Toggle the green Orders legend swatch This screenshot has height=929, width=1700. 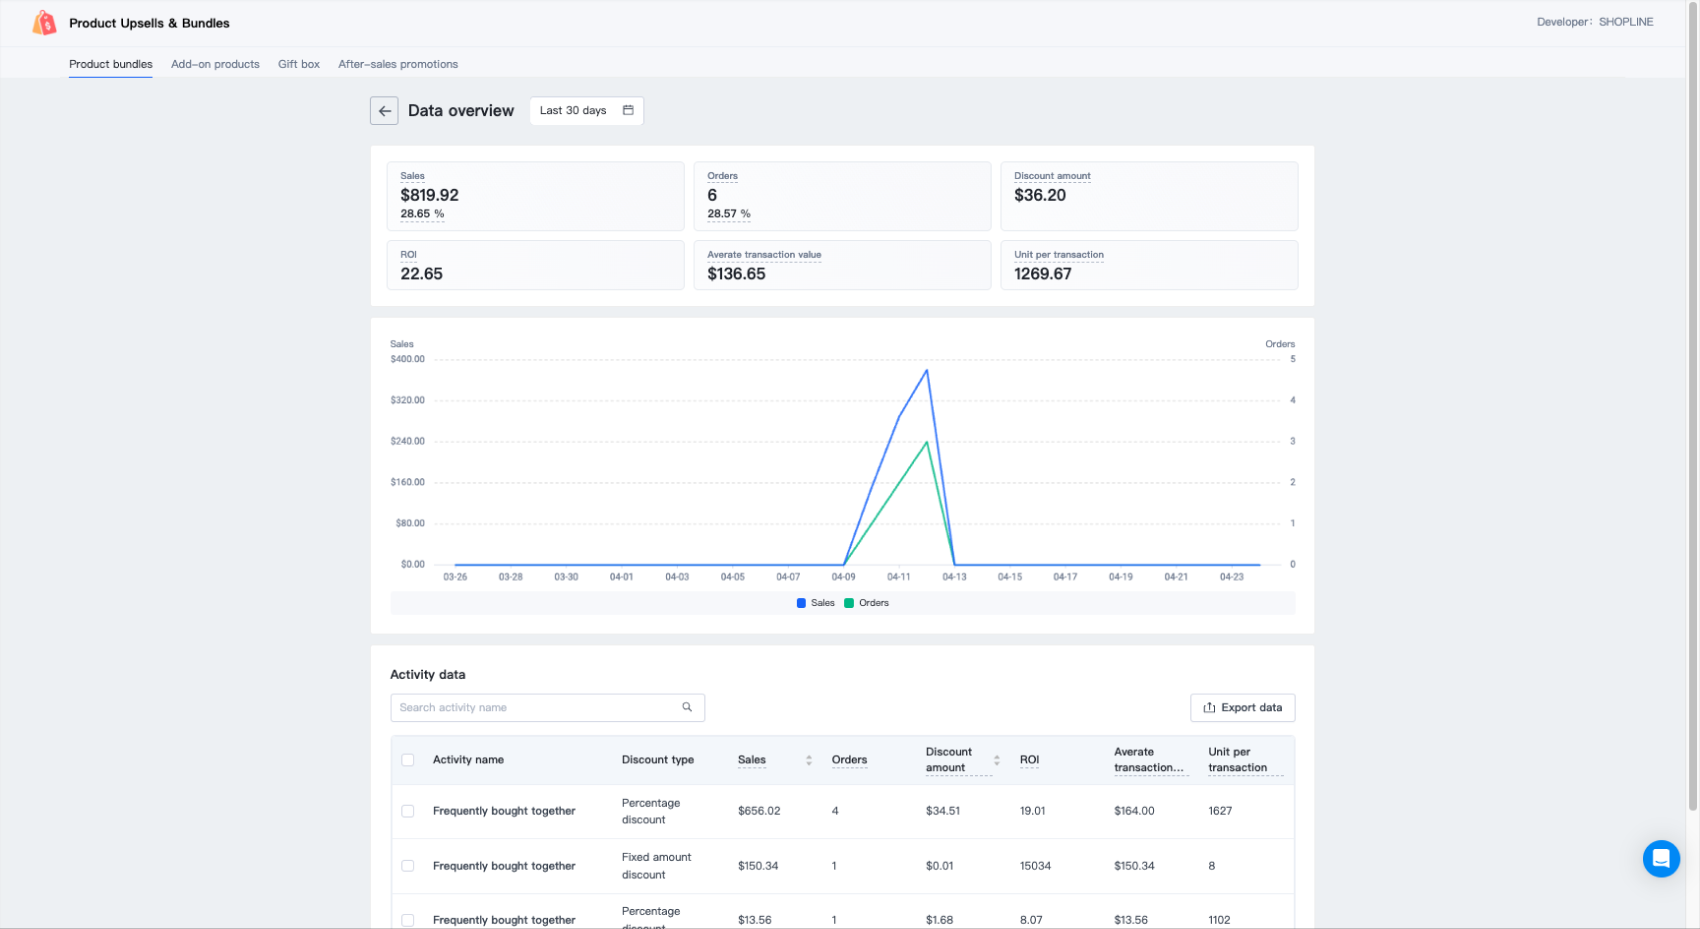point(849,603)
